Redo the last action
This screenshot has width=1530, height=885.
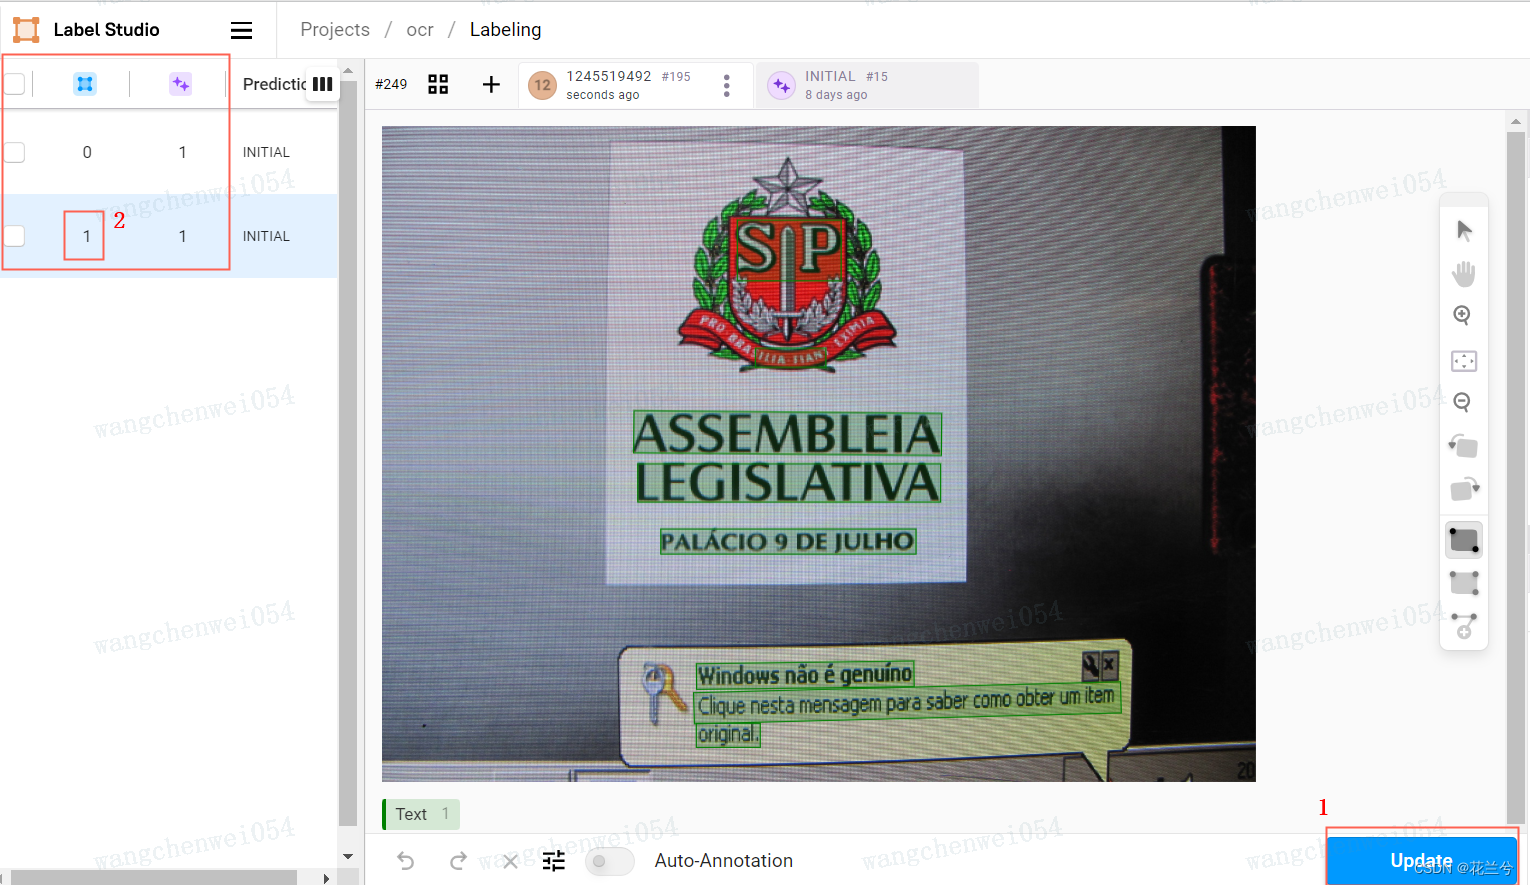pos(458,860)
